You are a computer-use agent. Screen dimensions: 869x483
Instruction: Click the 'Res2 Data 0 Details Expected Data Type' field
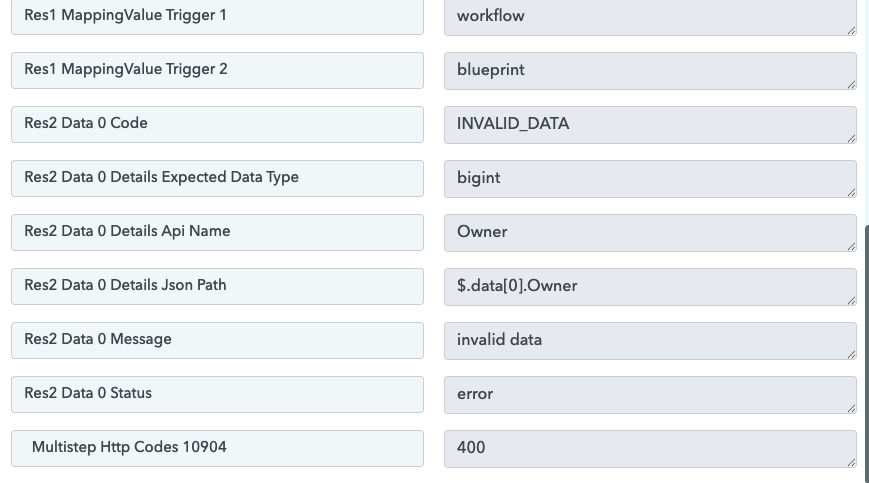click(x=217, y=178)
